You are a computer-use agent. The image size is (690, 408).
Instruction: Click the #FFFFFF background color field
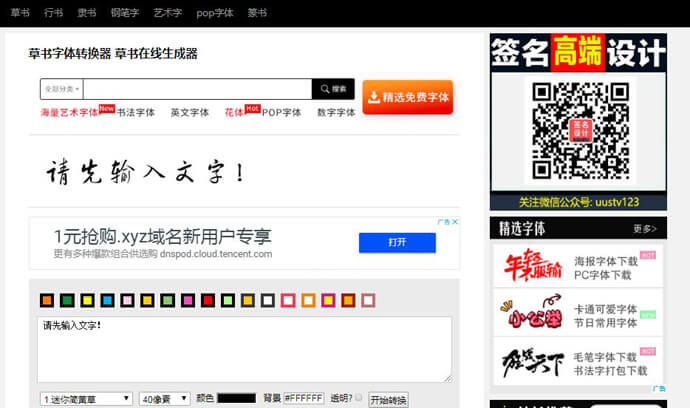(304, 399)
